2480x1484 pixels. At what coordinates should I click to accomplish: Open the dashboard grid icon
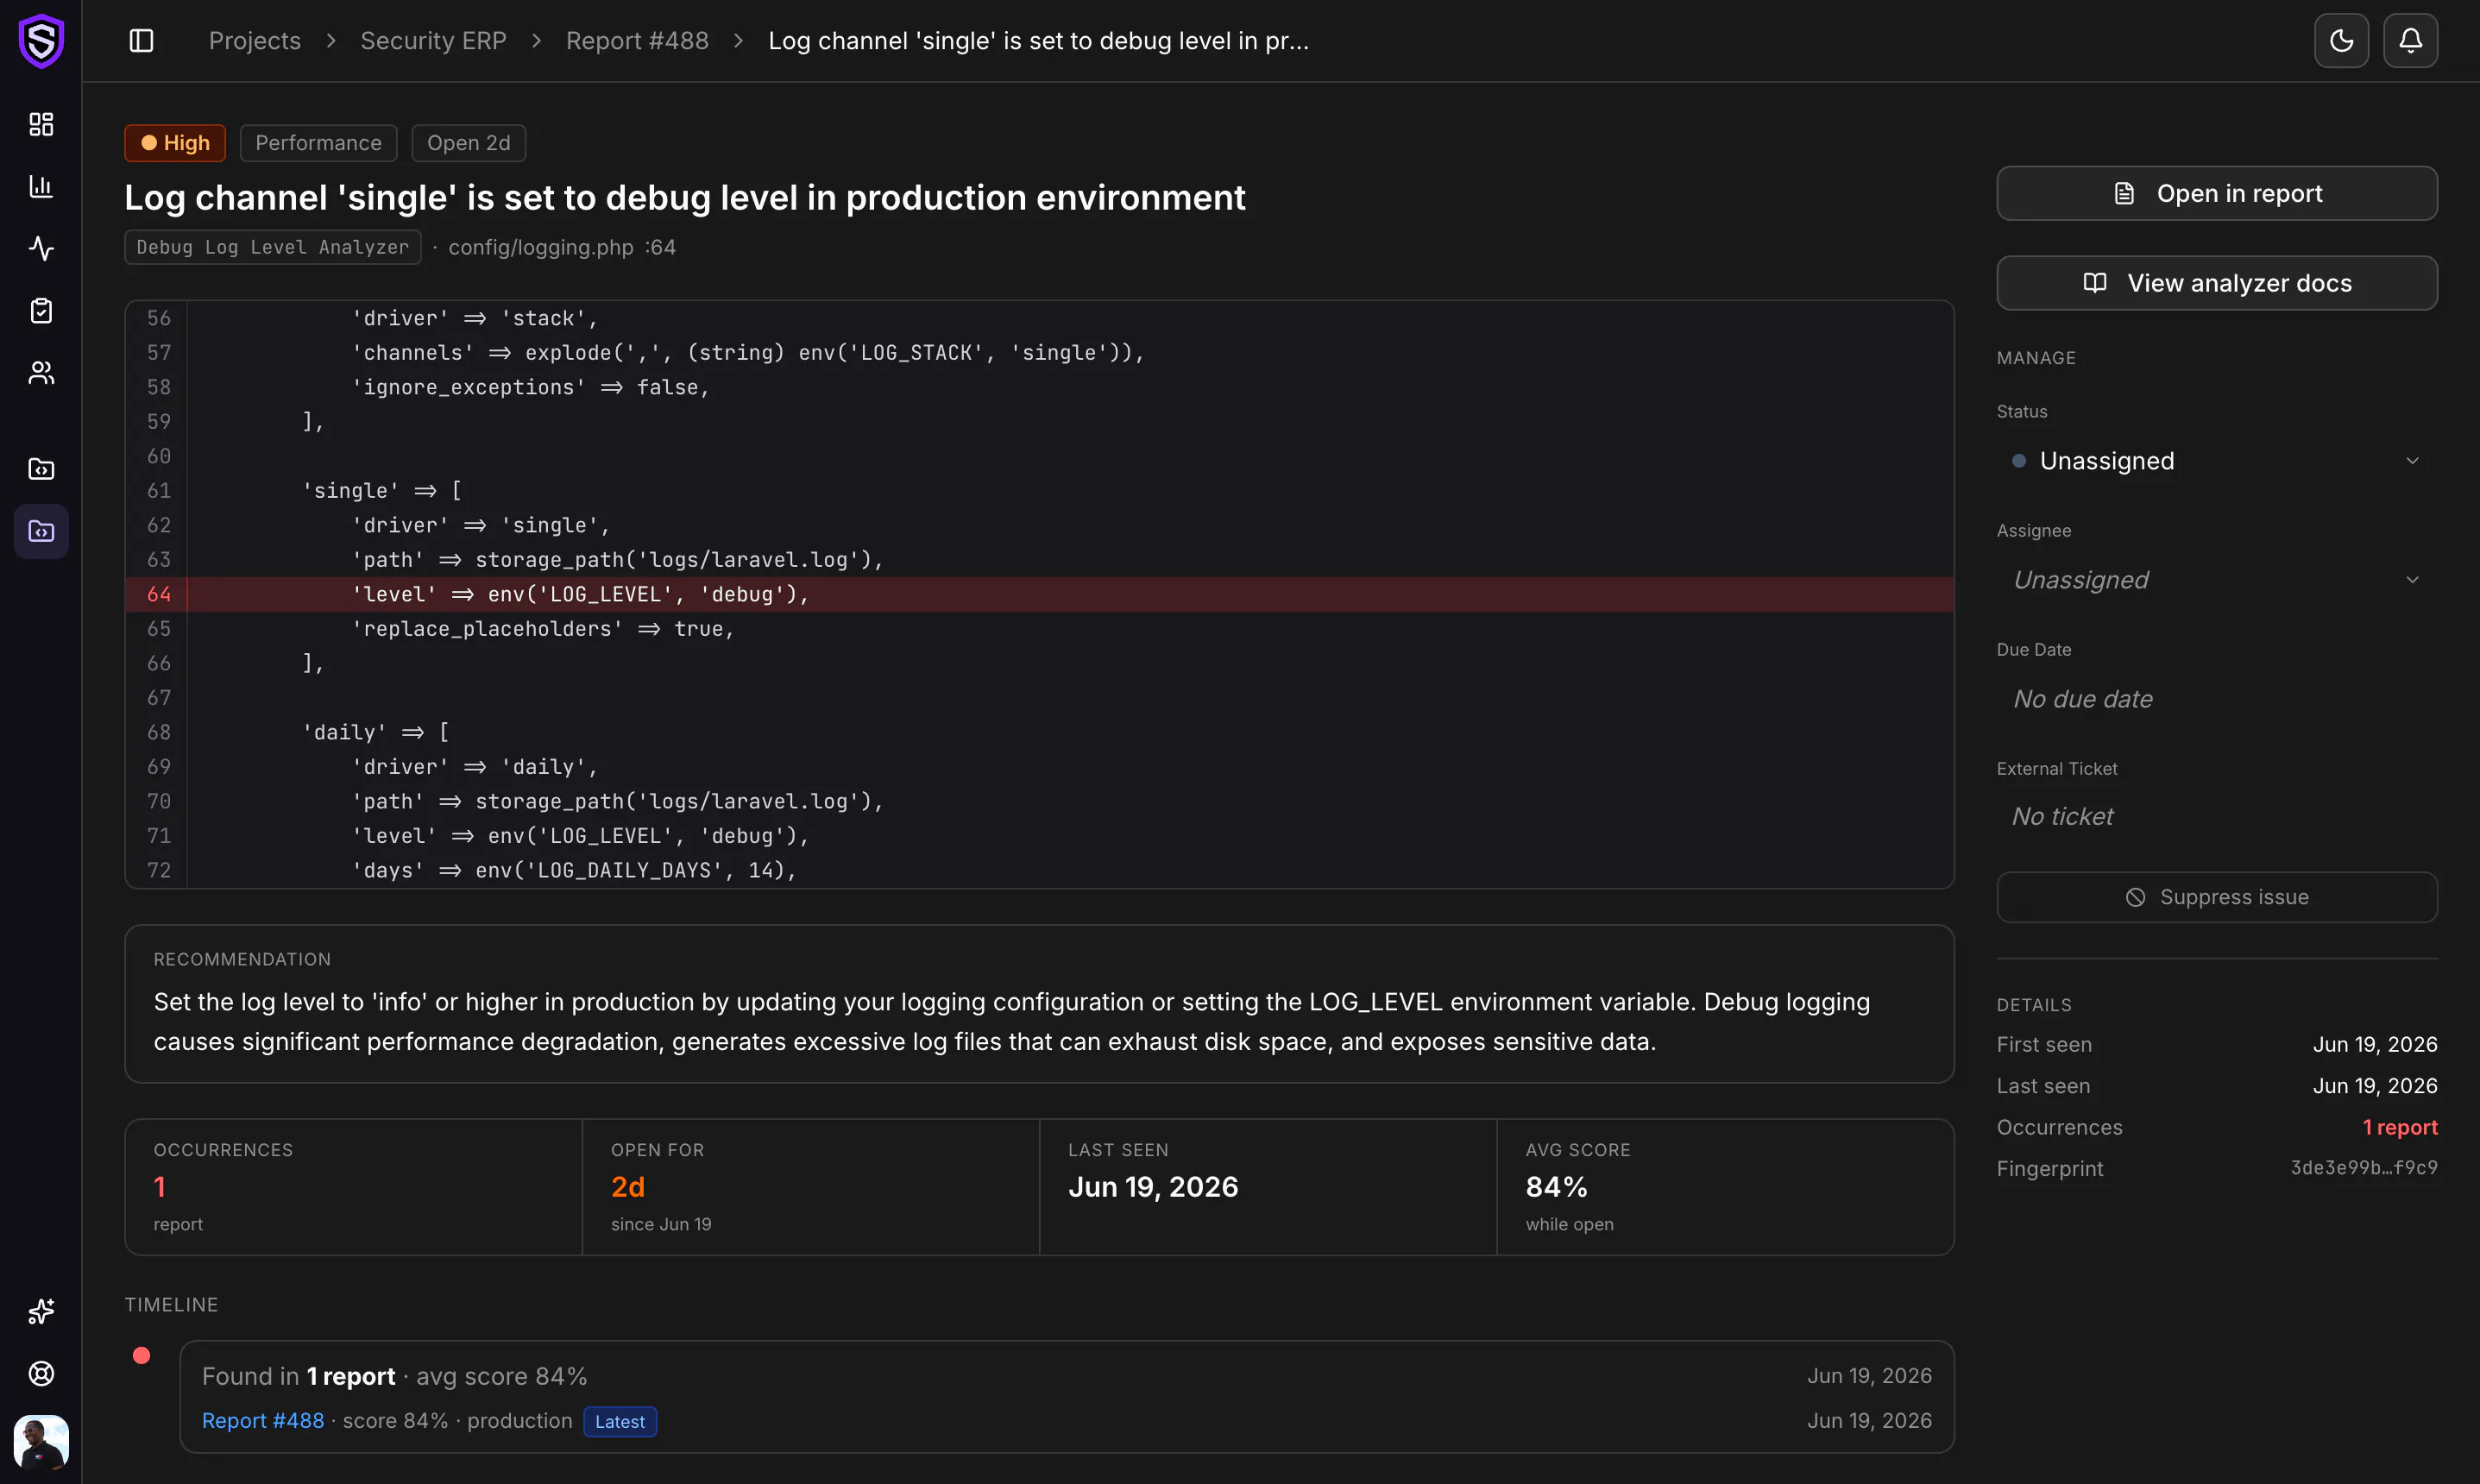click(41, 124)
